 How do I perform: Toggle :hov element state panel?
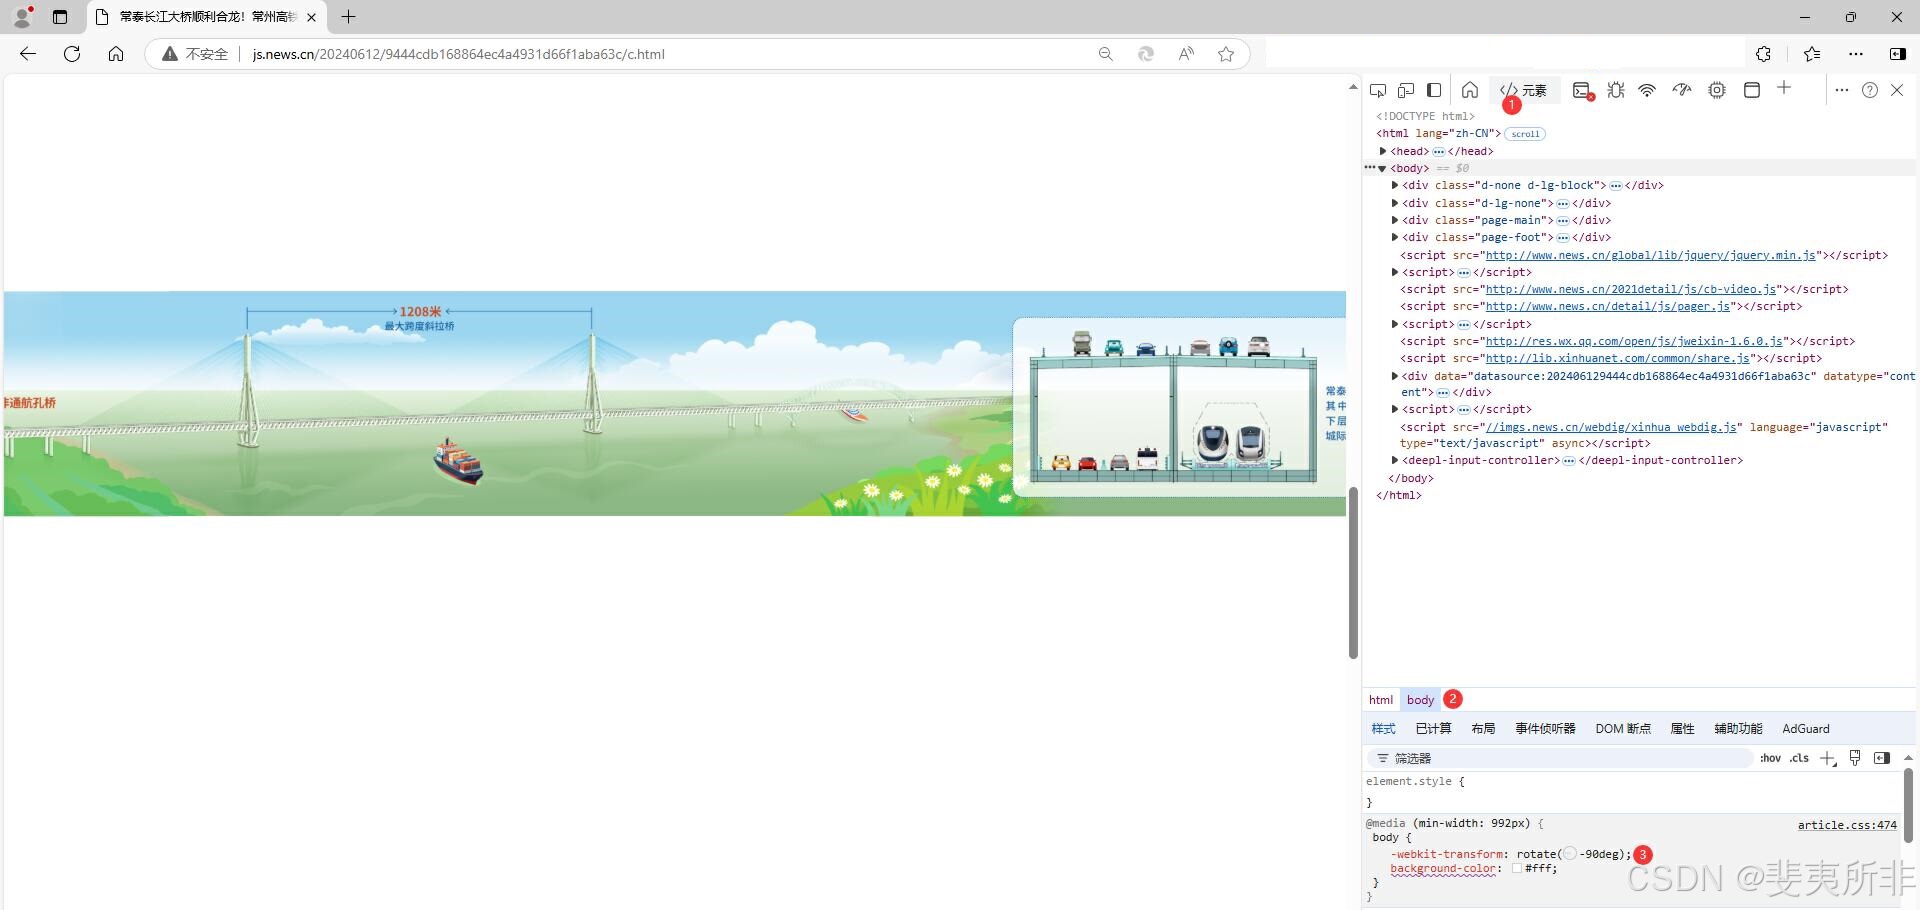1770,758
